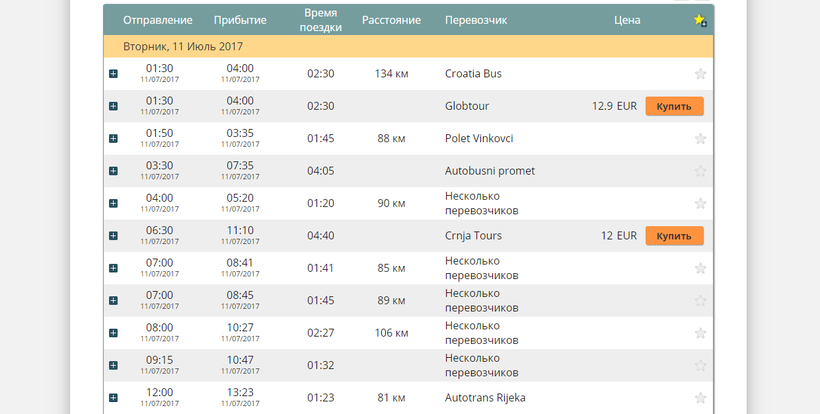Star the Croatia Bus trip as favorite
Image resolution: width=820 pixels, height=414 pixels.
click(700, 74)
